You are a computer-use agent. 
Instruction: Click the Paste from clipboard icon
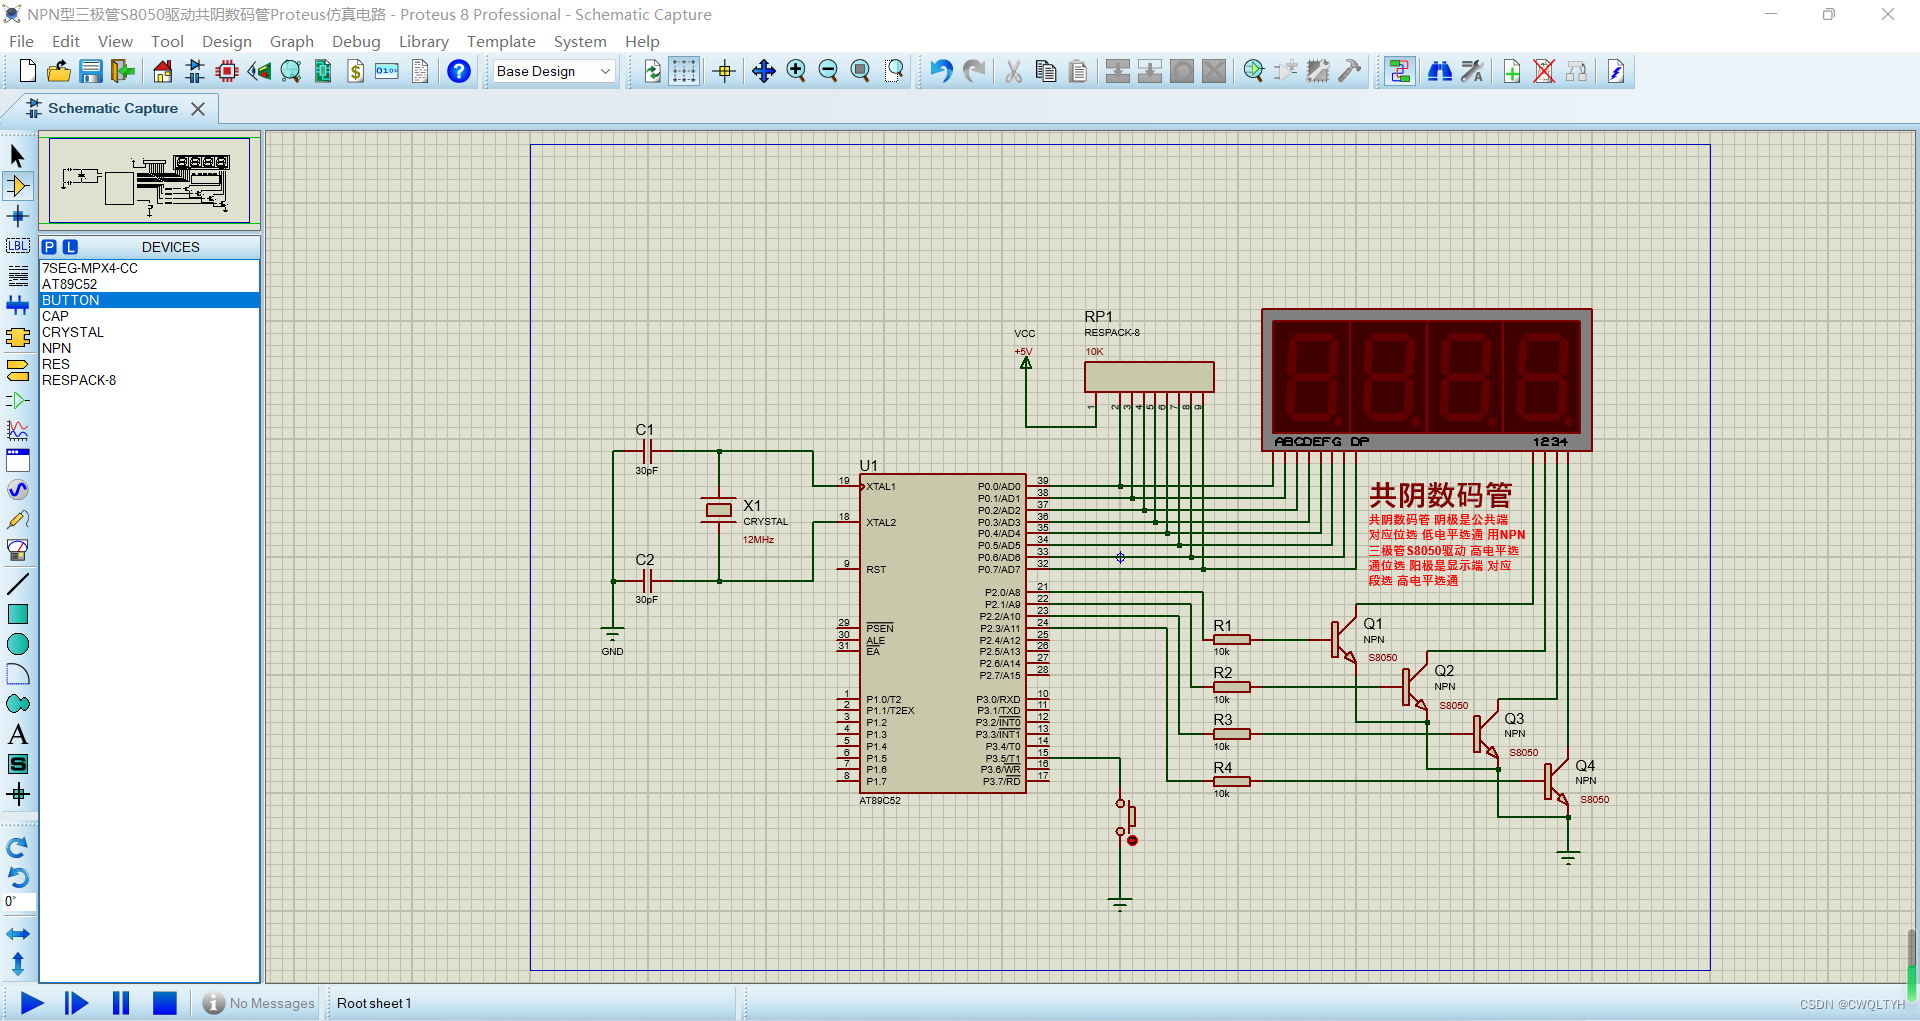pyautogui.click(x=1078, y=71)
